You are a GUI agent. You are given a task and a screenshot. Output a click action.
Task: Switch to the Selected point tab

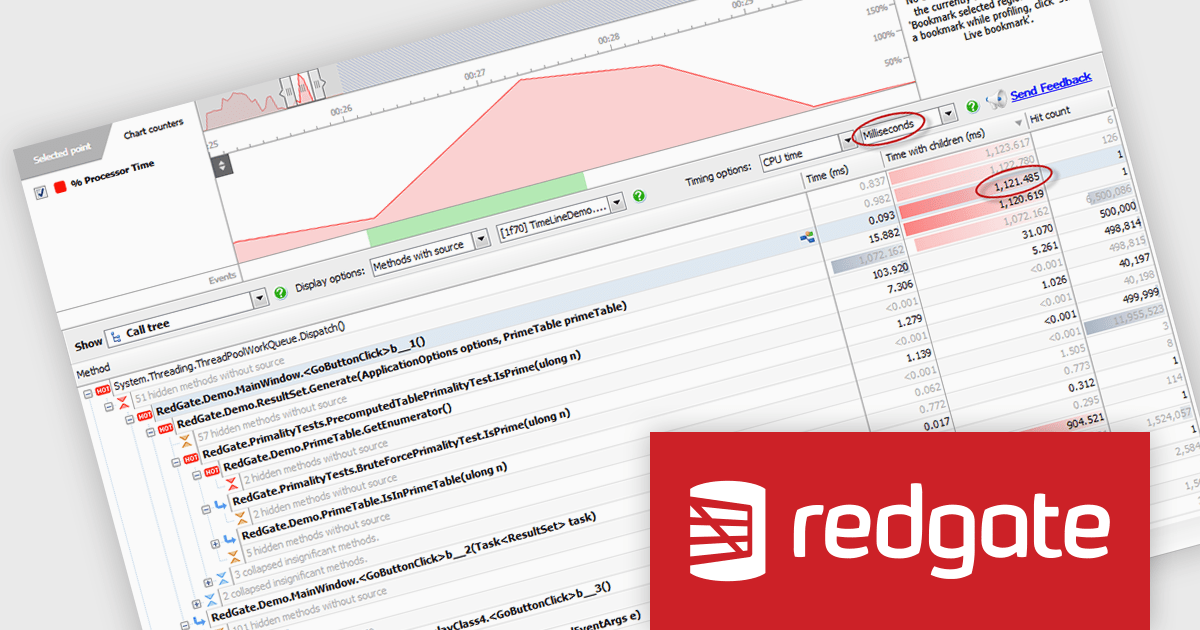point(62,154)
